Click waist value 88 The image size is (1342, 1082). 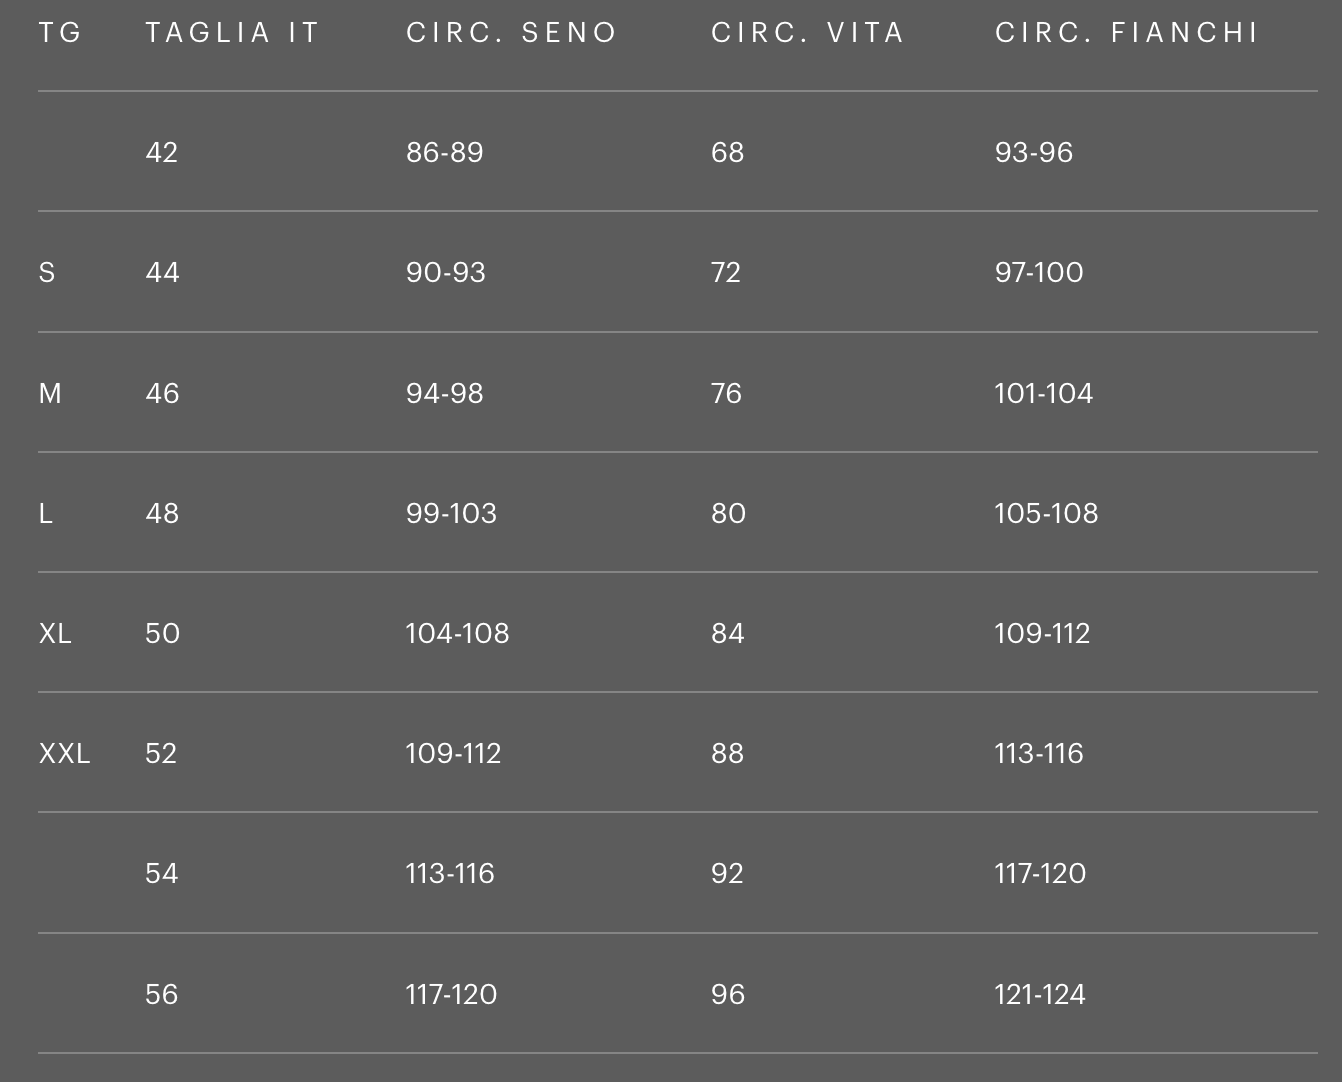[727, 754]
